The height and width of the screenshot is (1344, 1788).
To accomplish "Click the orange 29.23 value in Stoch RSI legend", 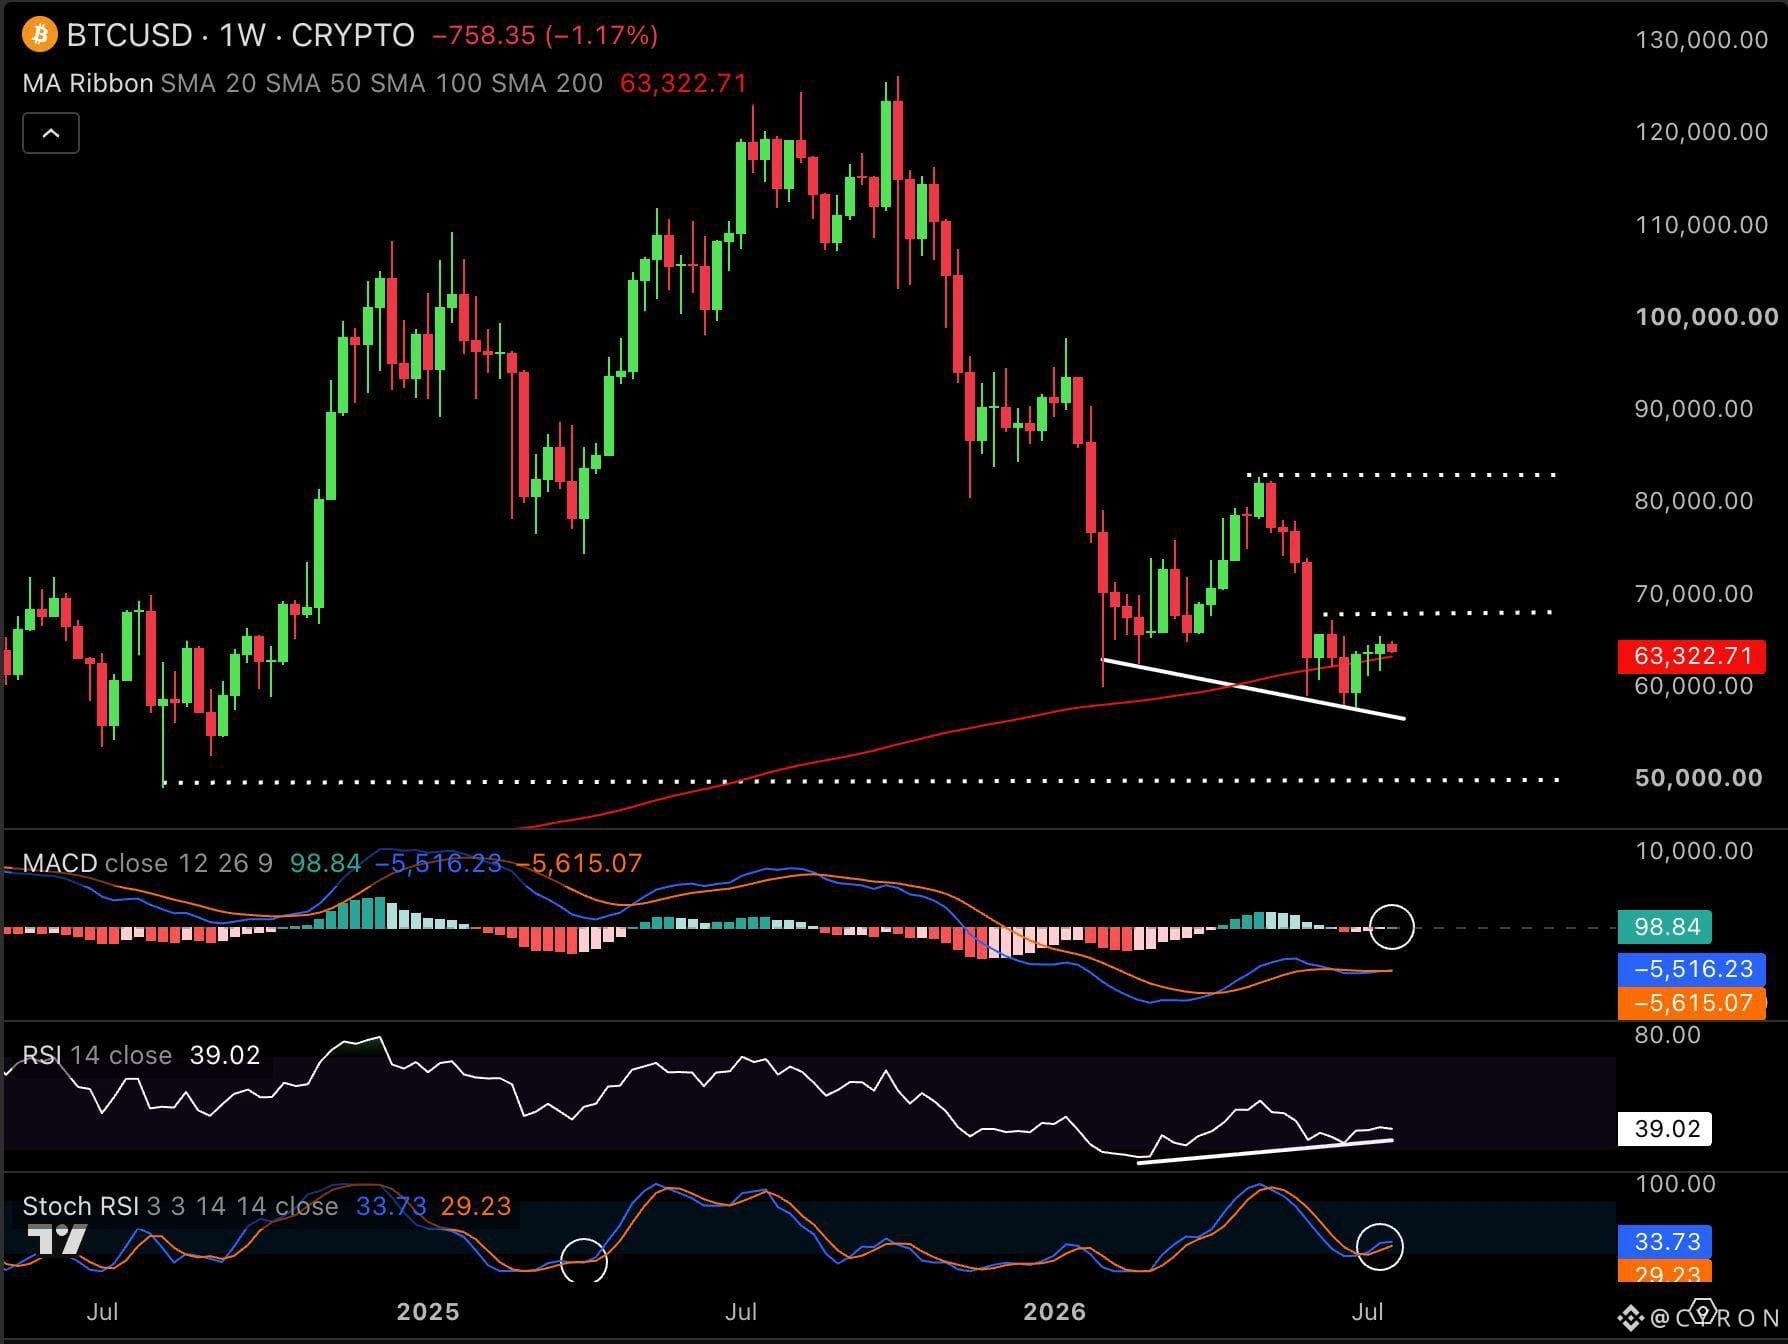I will point(476,1206).
